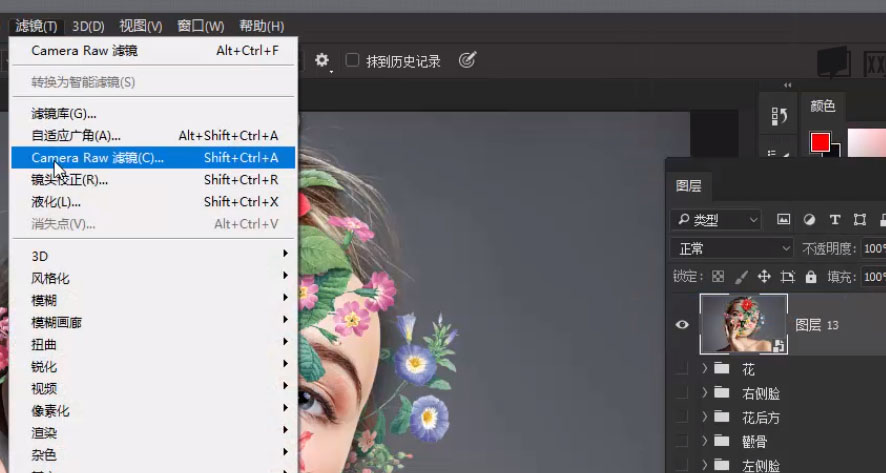This screenshot has height=473, width=886.
Task: Open the 风格化 filter submenu
Action: [x=153, y=278]
